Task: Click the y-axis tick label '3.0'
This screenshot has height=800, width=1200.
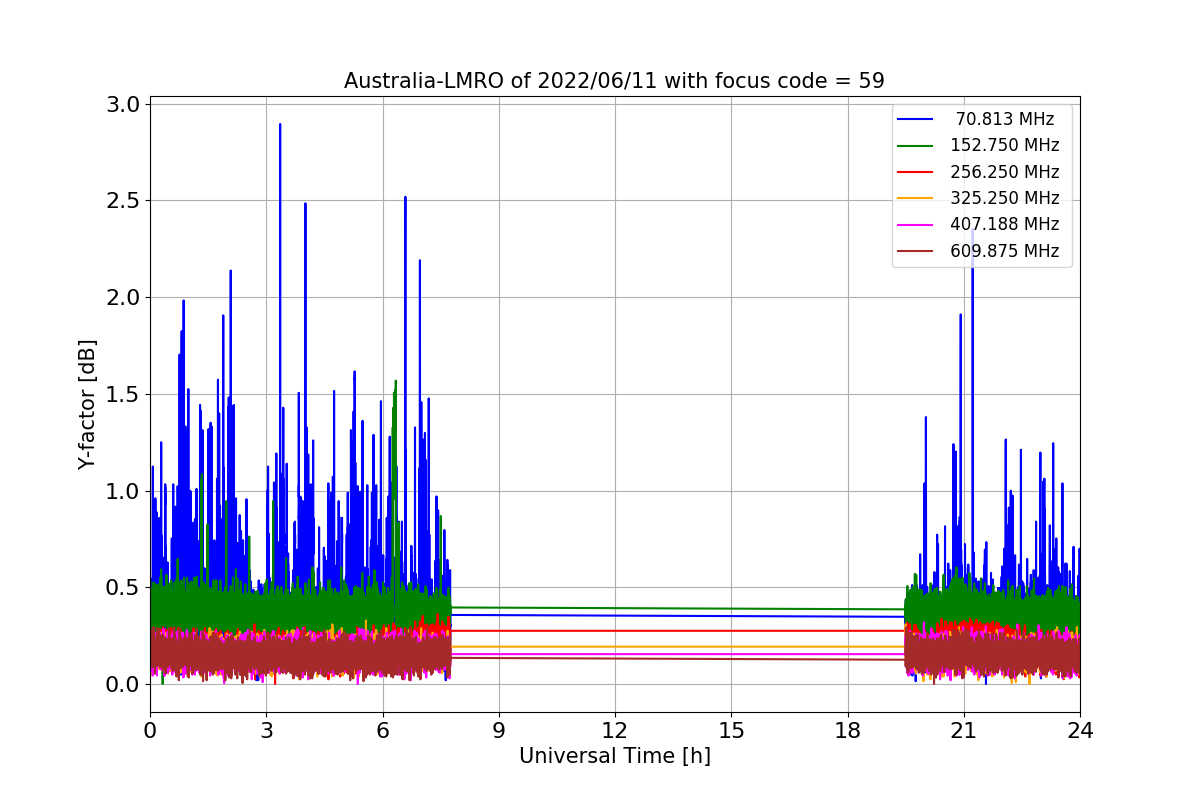Action: [x=123, y=104]
